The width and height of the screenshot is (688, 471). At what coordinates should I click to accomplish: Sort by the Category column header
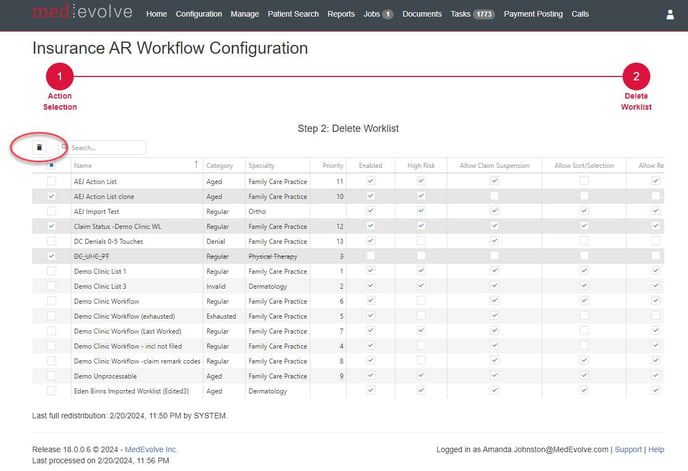[x=219, y=165]
